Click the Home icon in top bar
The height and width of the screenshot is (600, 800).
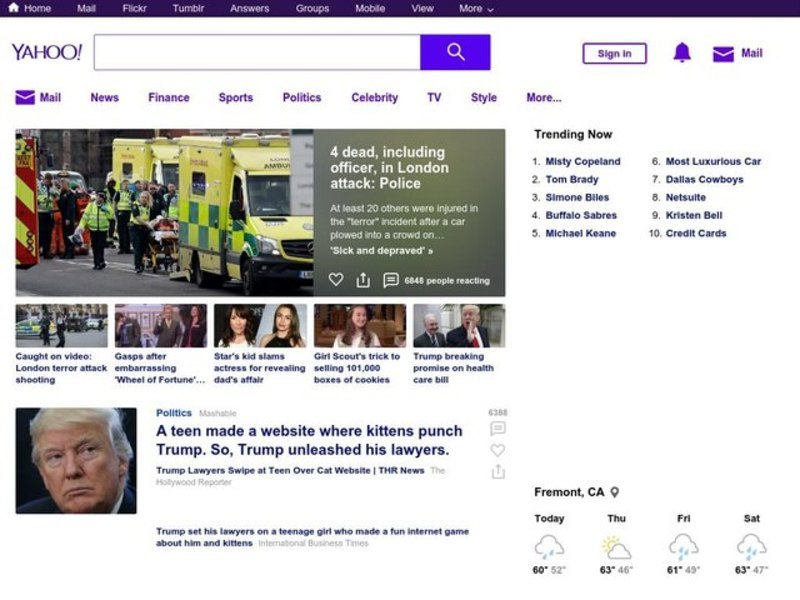[13, 8]
